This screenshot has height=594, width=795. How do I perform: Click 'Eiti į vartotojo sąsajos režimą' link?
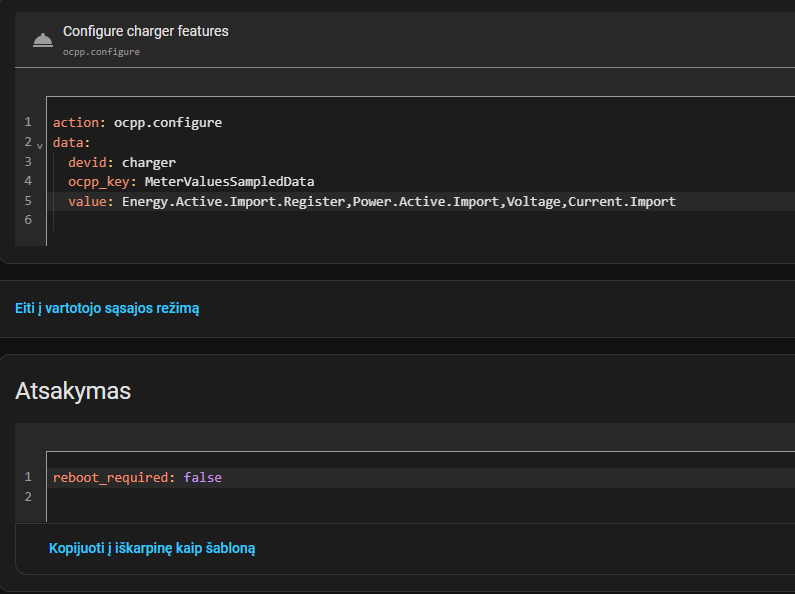pyautogui.click(x=107, y=308)
